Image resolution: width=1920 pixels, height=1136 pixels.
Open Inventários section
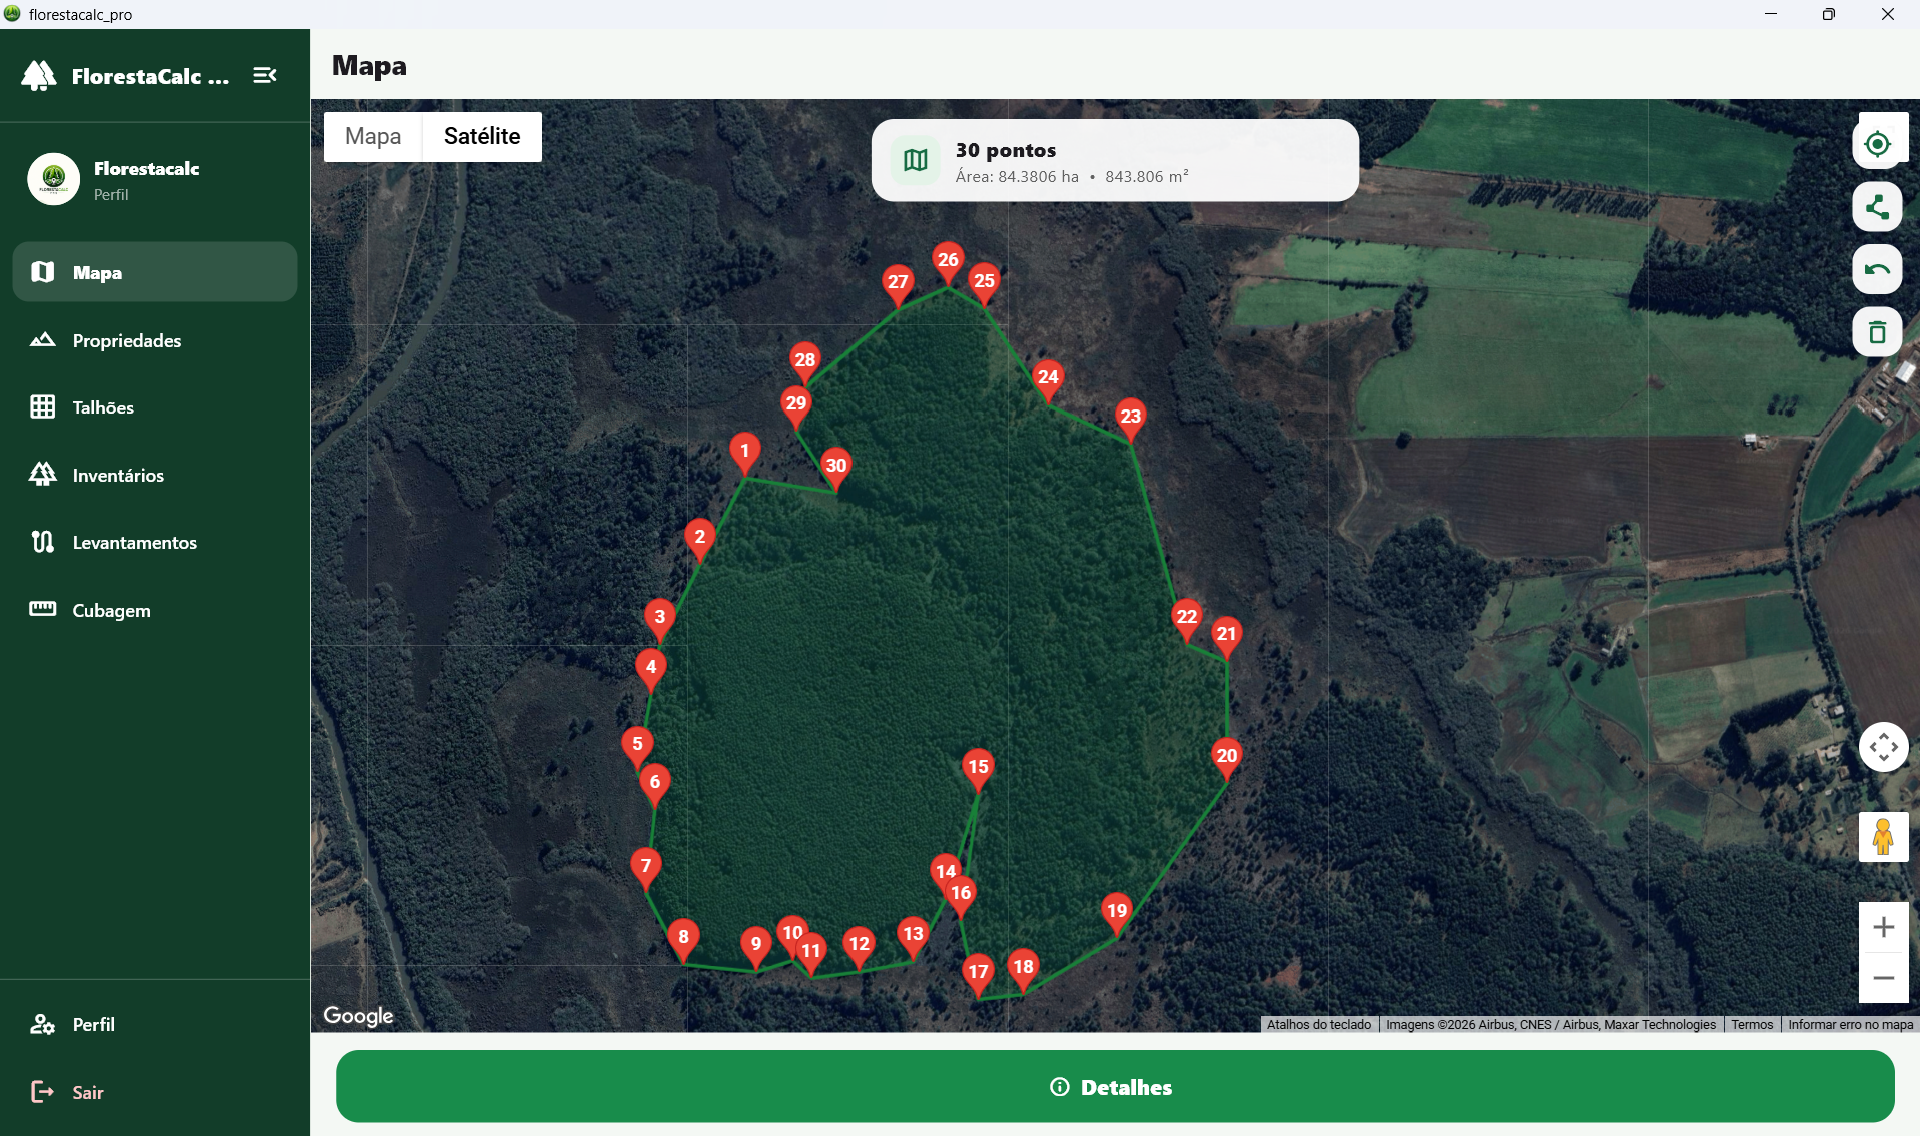coord(155,475)
